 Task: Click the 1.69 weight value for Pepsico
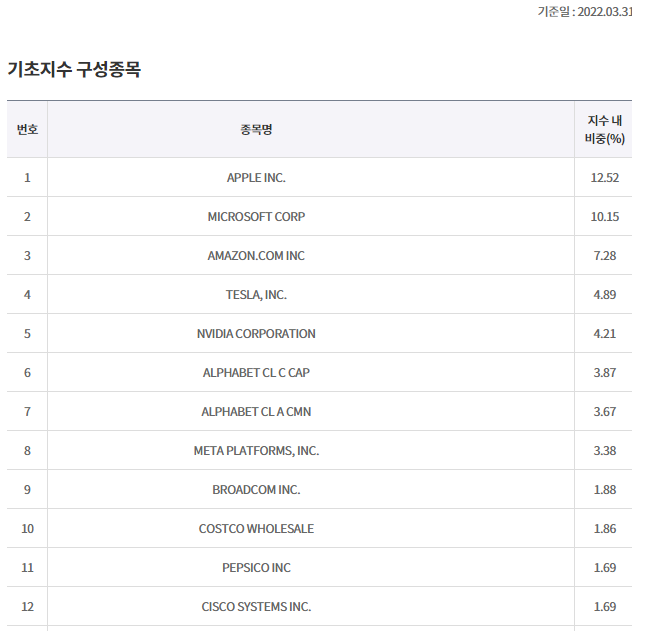pos(605,568)
